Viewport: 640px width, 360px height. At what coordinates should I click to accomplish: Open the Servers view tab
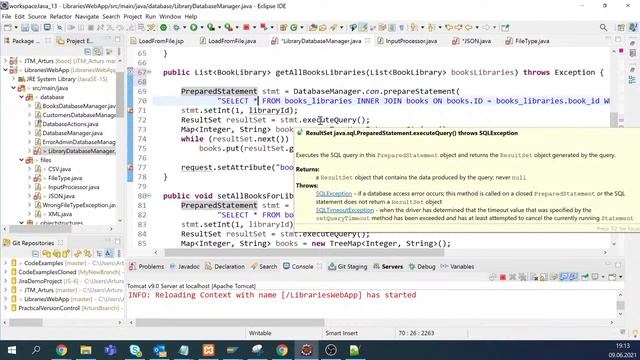click(388, 266)
